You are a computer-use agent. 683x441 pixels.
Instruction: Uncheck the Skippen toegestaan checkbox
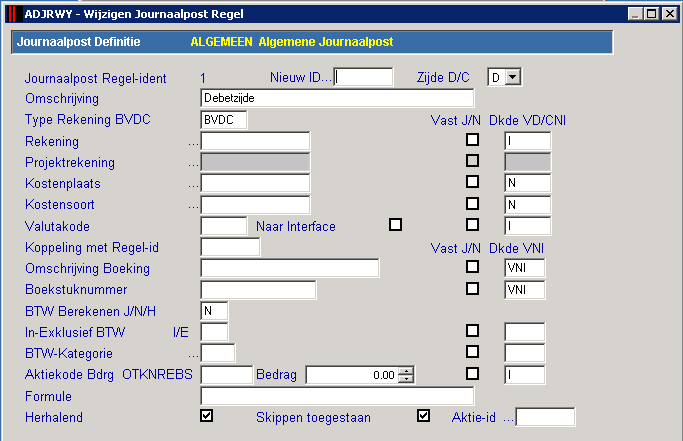pyautogui.click(x=423, y=416)
